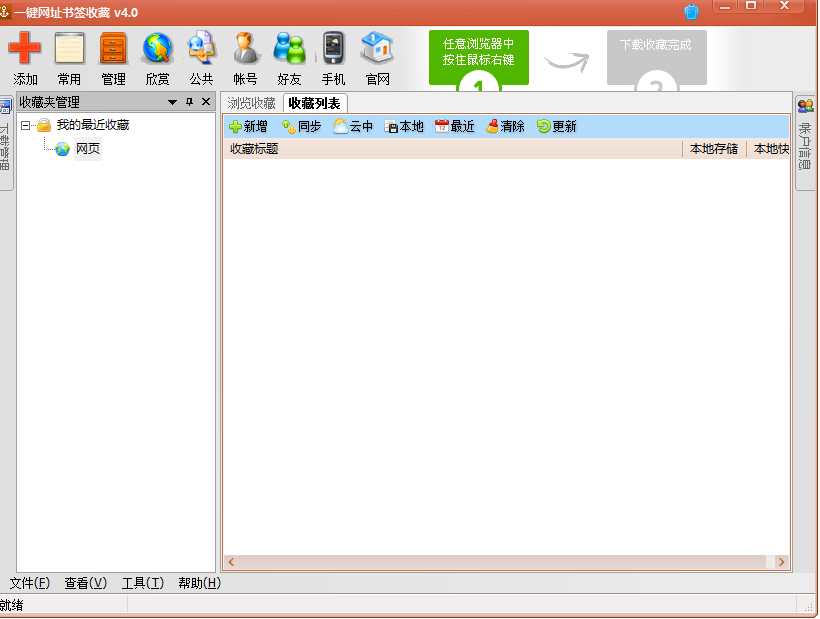The height and width of the screenshot is (619, 820).
Task: Open the 常用 notepad icon
Action: tap(69, 49)
